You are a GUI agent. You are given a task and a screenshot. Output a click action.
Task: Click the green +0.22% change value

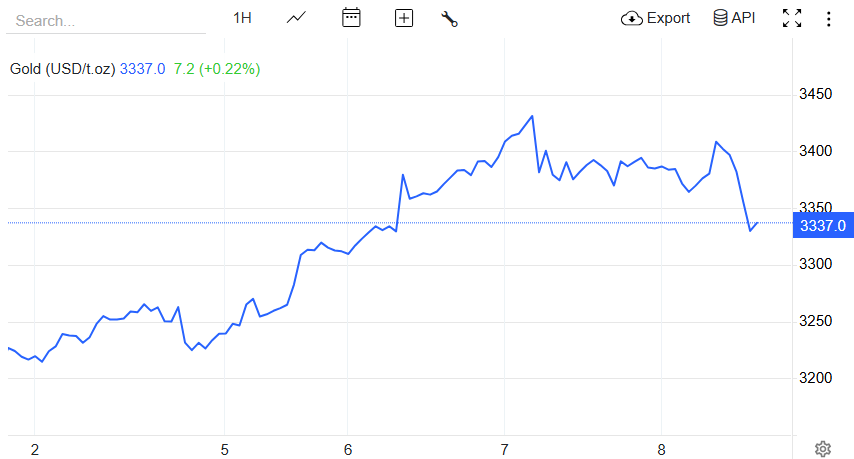(230, 69)
